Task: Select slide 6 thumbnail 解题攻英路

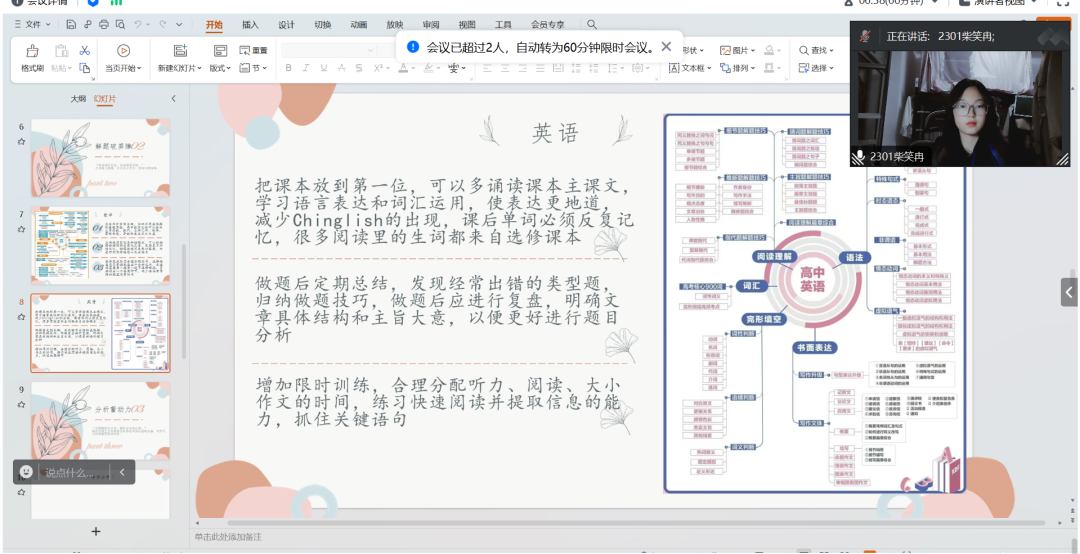Action: point(101,158)
